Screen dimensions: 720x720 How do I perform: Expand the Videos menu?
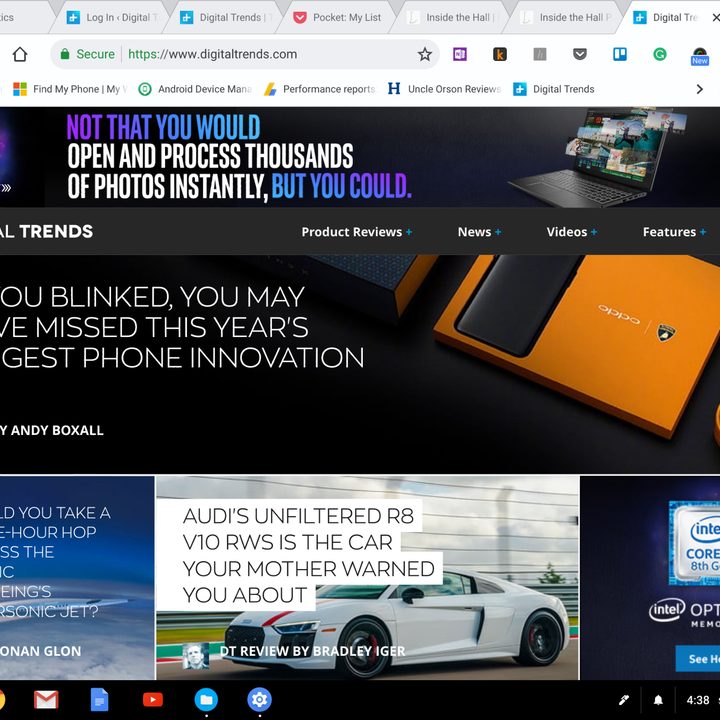pyautogui.click(x=572, y=232)
